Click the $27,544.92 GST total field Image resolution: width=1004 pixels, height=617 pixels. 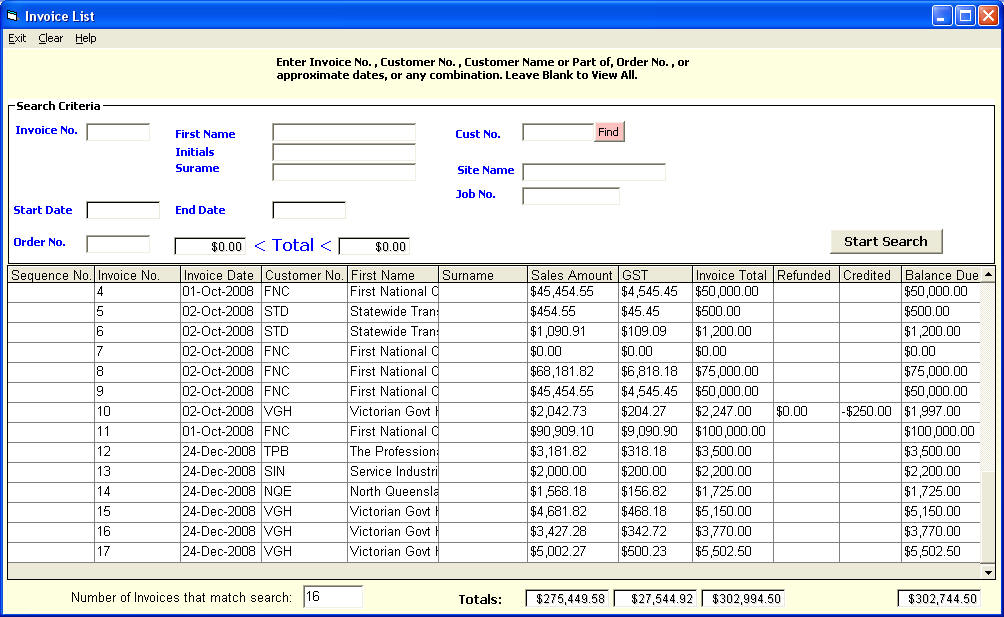click(x=656, y=598)
